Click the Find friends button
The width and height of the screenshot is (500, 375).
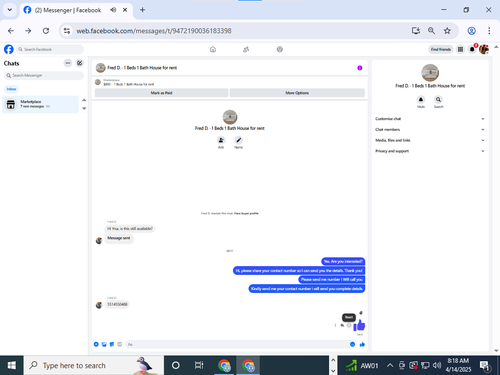[x=441, y=49]
